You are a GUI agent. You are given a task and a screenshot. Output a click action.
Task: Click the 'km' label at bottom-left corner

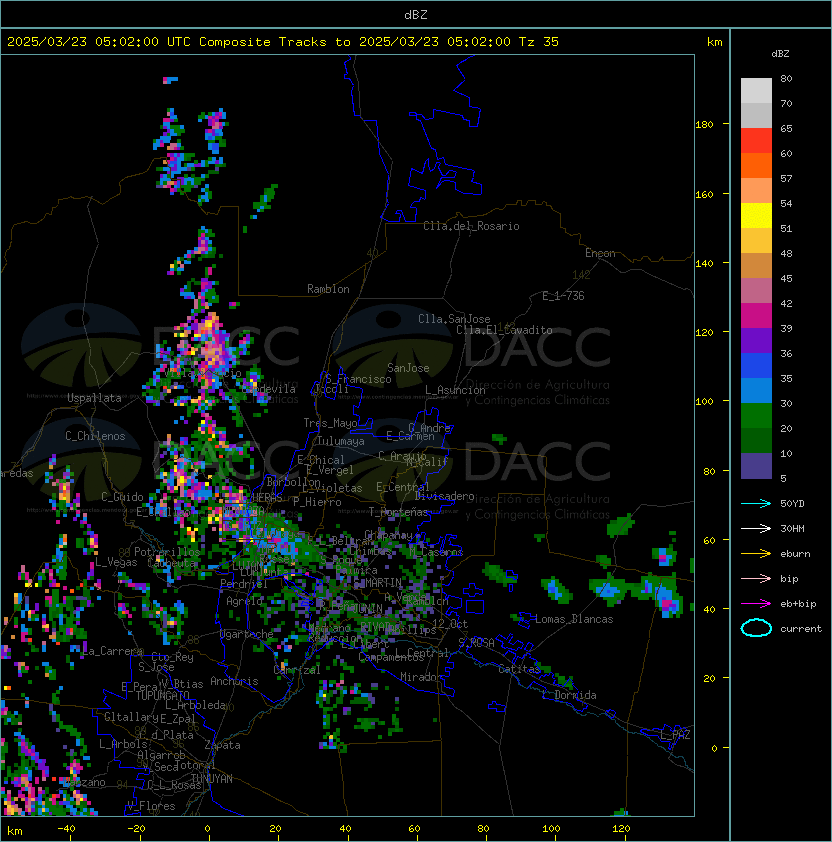tap(15, 831)
